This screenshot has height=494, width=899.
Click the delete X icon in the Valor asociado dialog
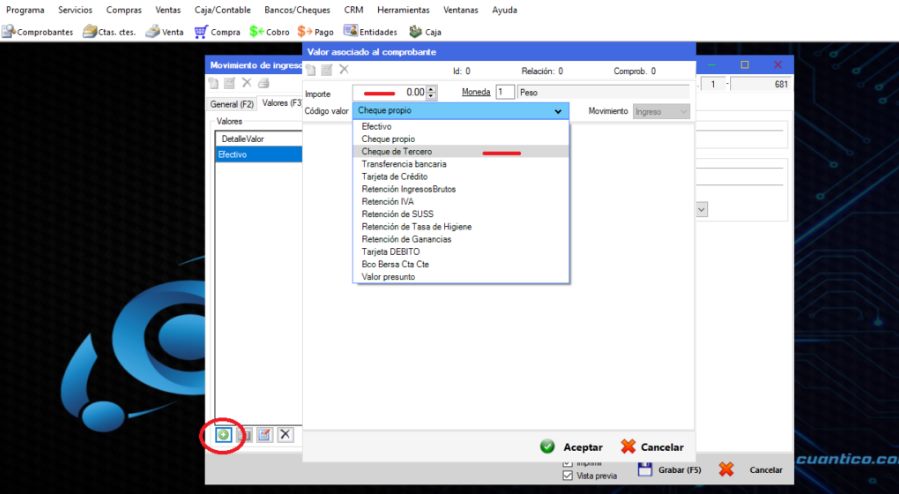(343, 69)
